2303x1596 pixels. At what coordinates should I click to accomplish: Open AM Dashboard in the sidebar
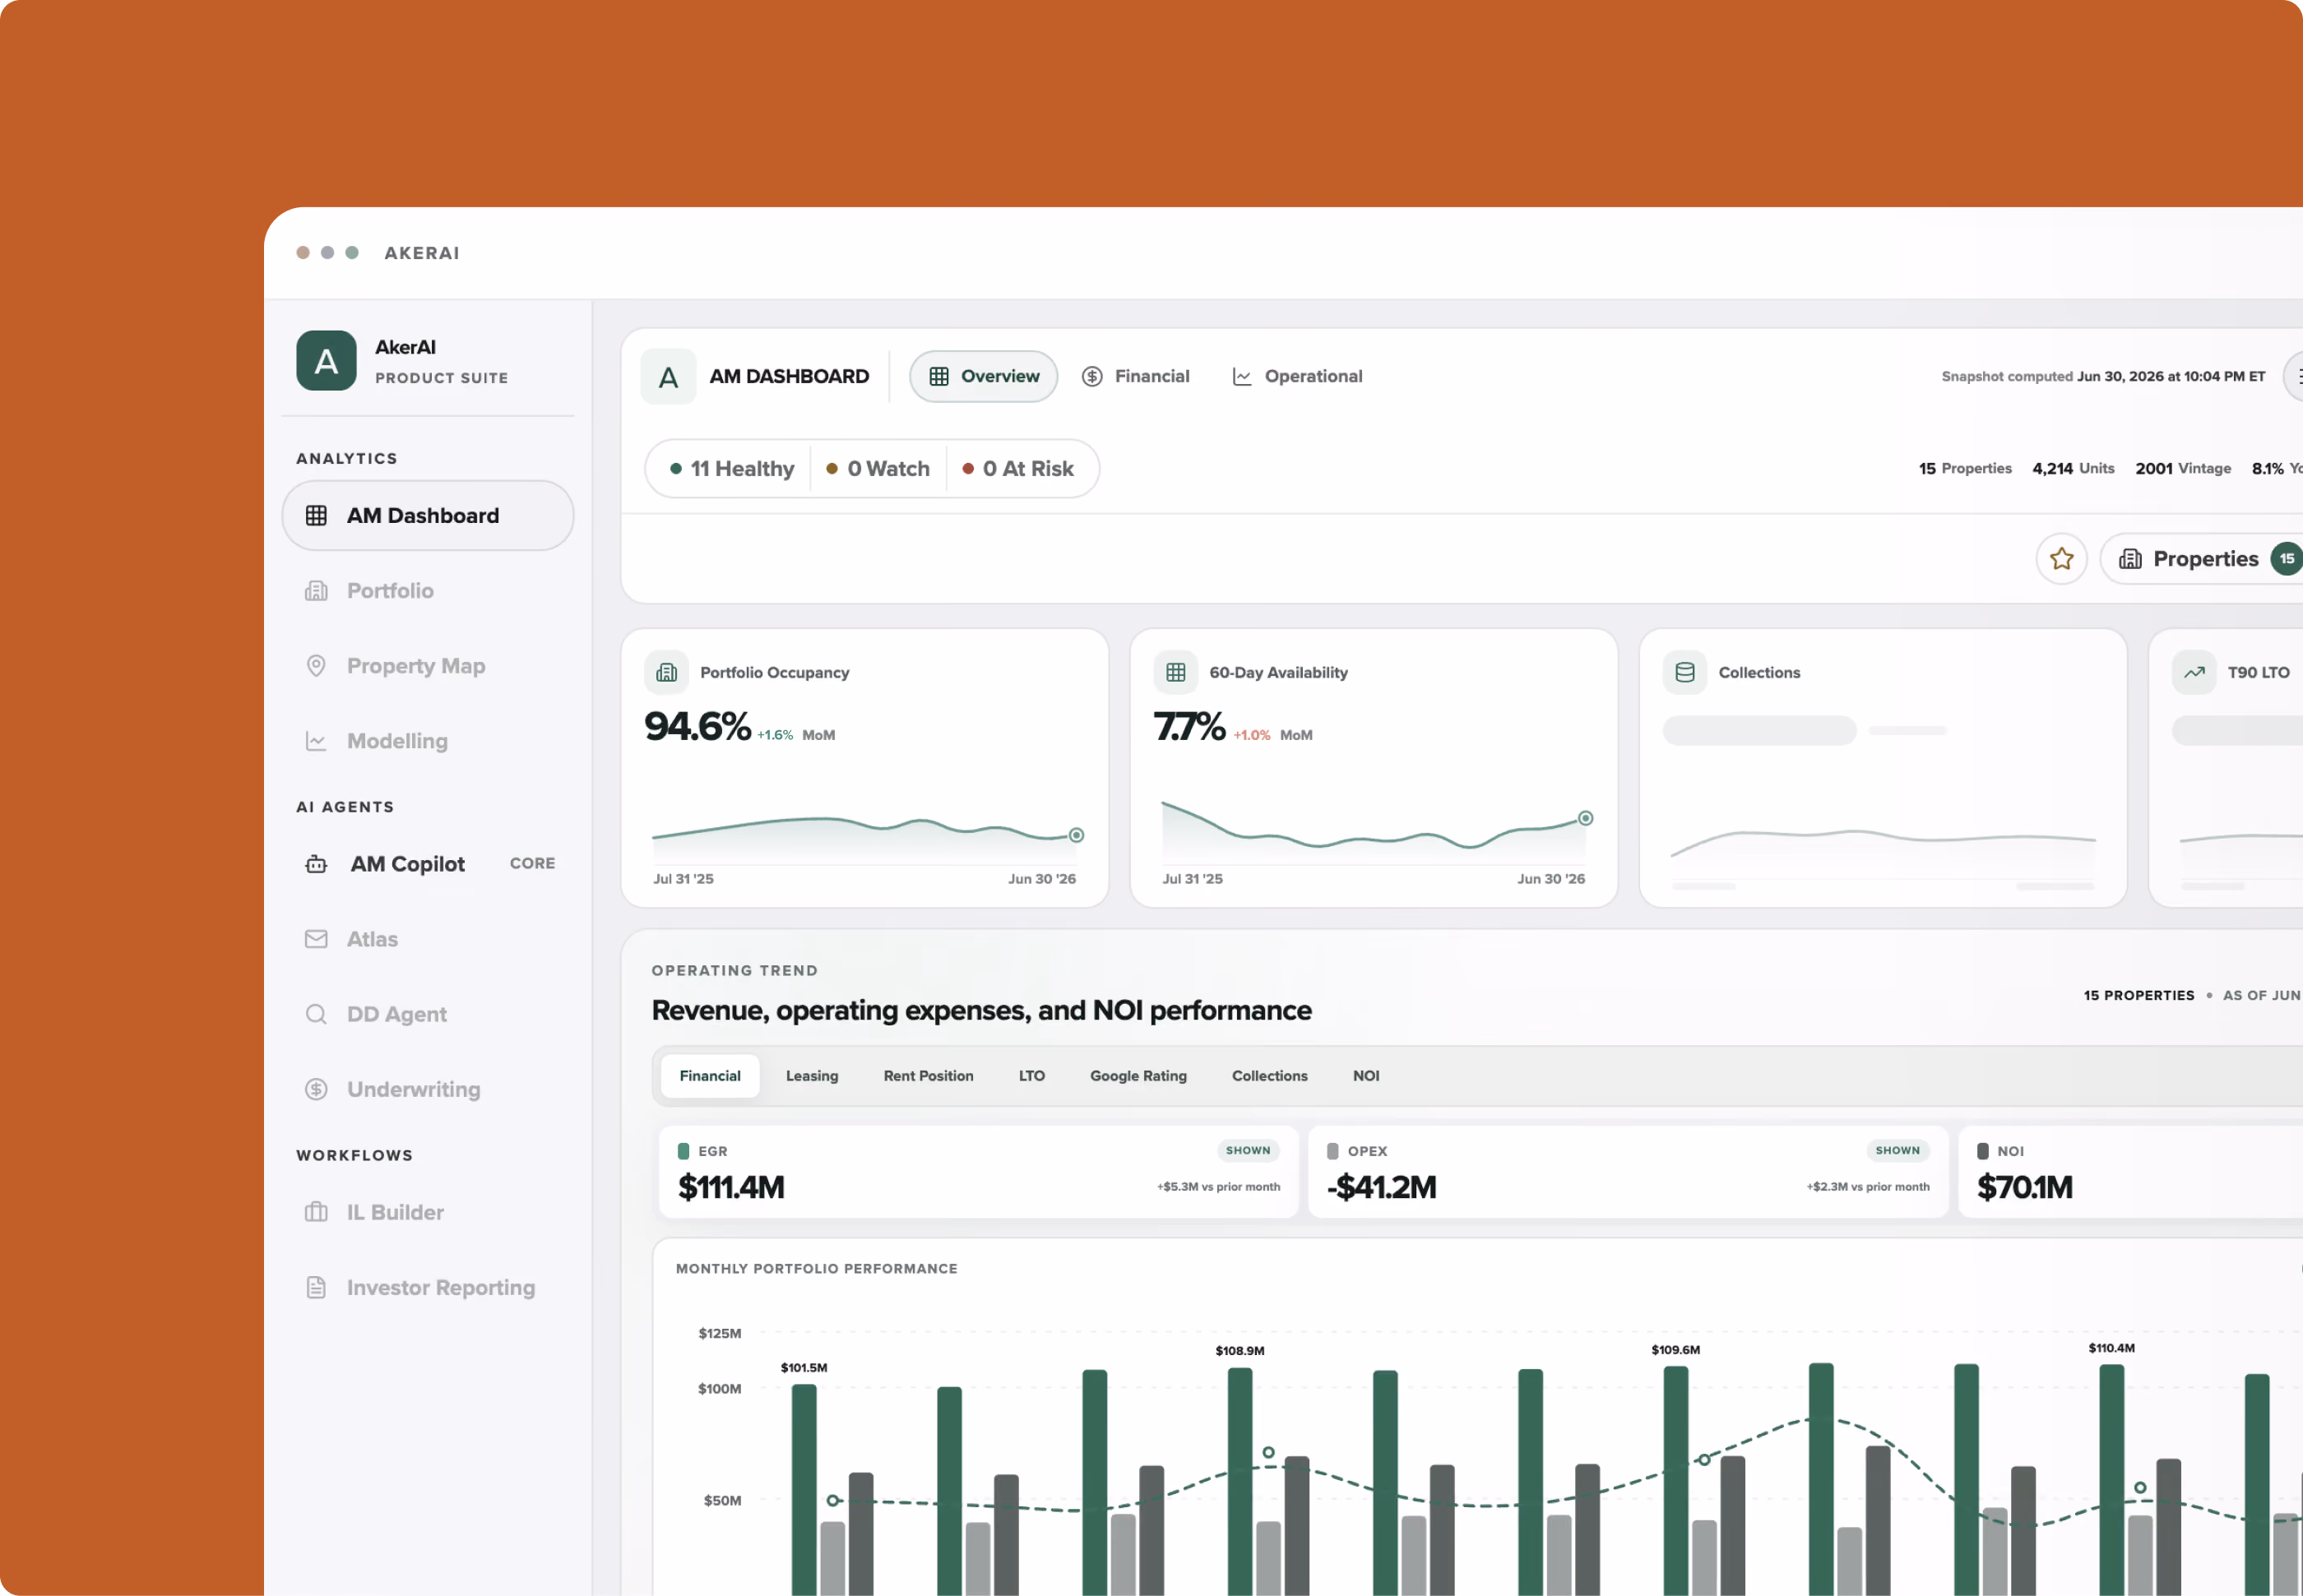click(x=427, y=515)
